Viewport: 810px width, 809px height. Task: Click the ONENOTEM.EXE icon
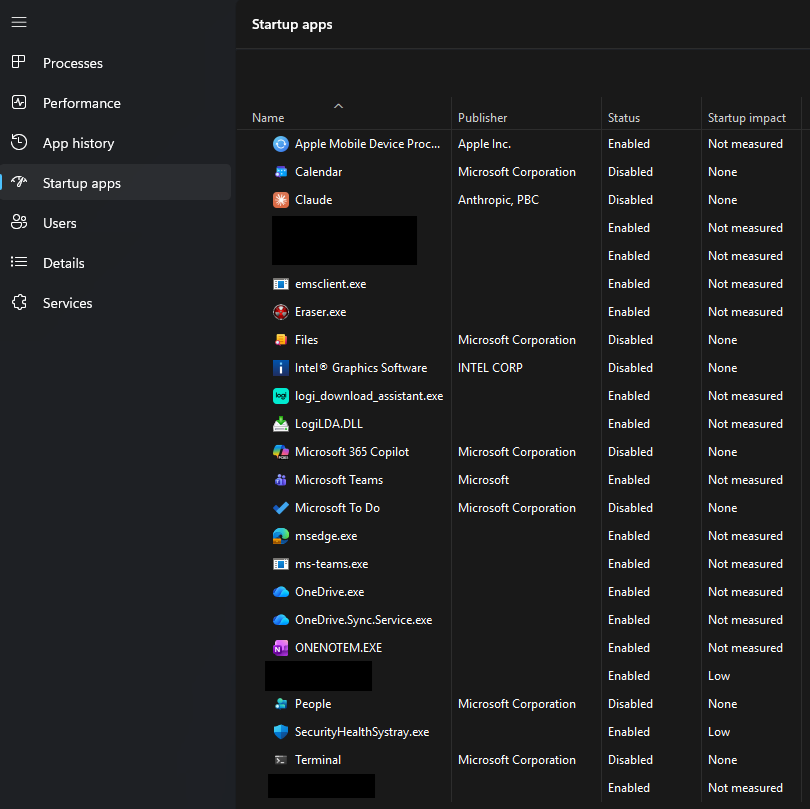(x=281, y=647)
